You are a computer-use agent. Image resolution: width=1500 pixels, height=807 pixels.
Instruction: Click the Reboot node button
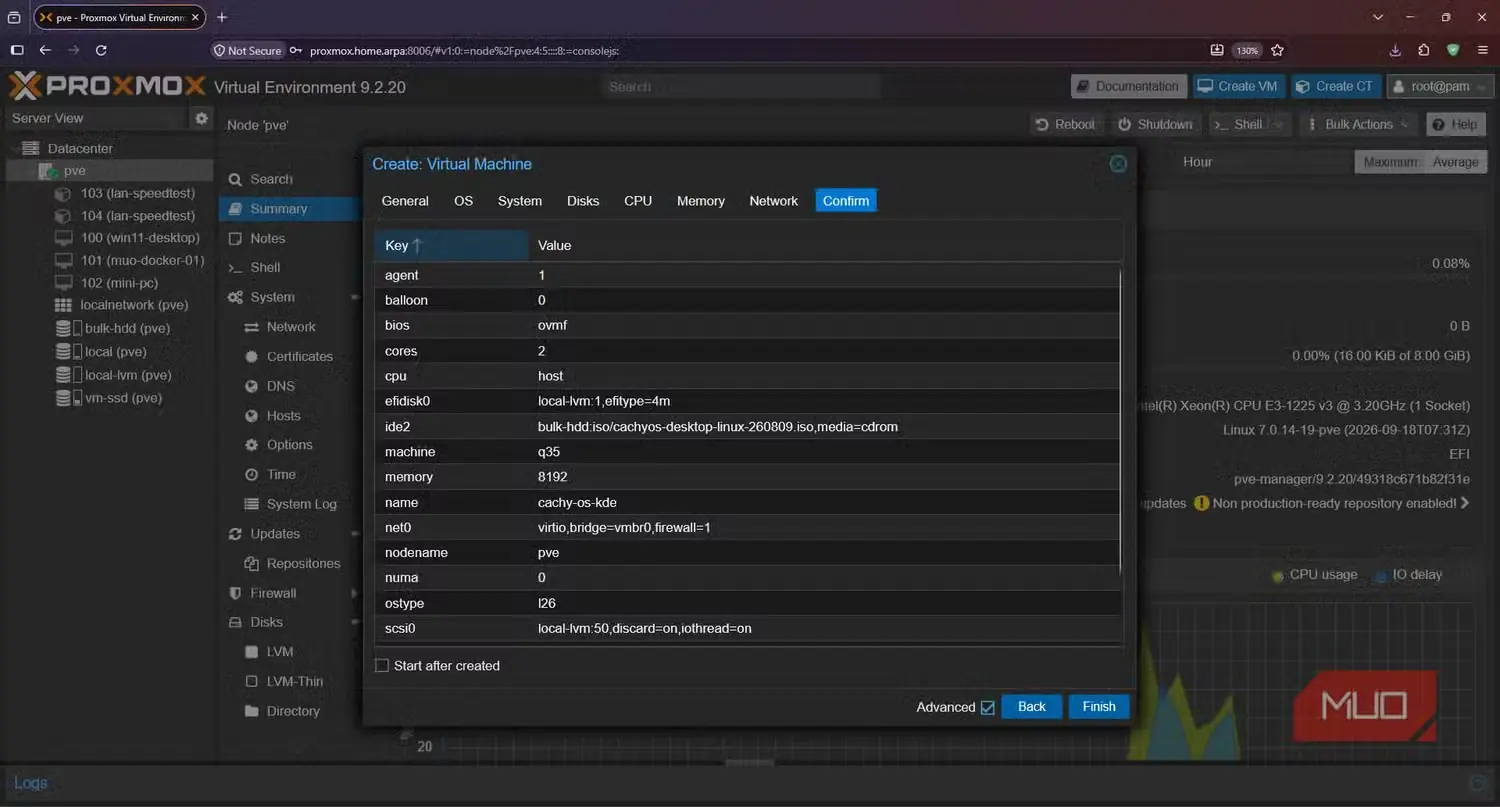click(1066, 124)
